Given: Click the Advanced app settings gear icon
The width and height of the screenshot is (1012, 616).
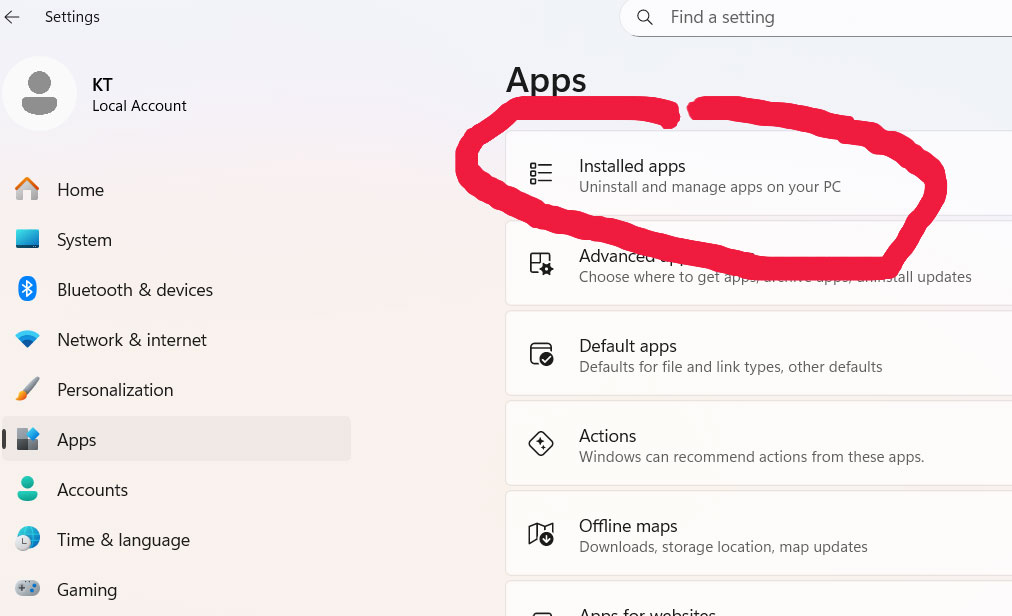Looking at the screenshot, I should [541, 263].
